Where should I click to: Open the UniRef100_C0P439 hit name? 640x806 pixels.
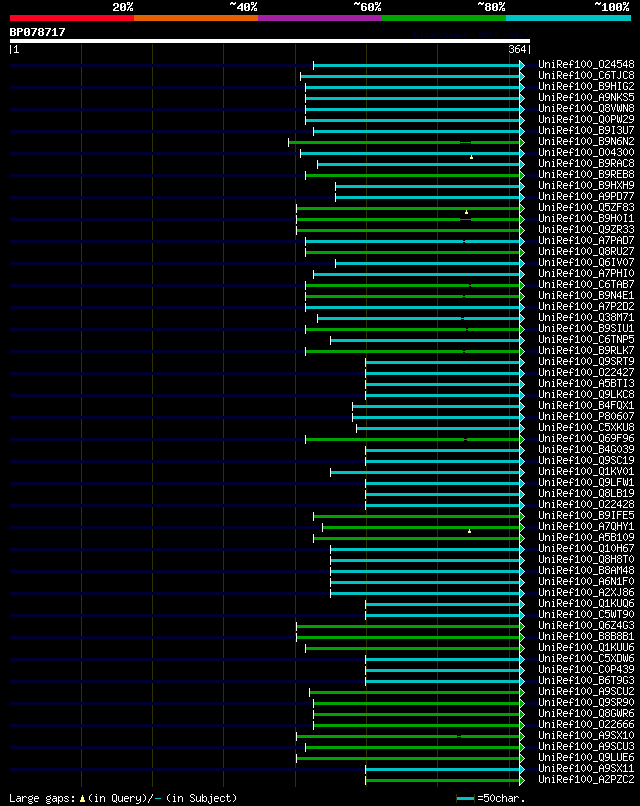[586, 669]
